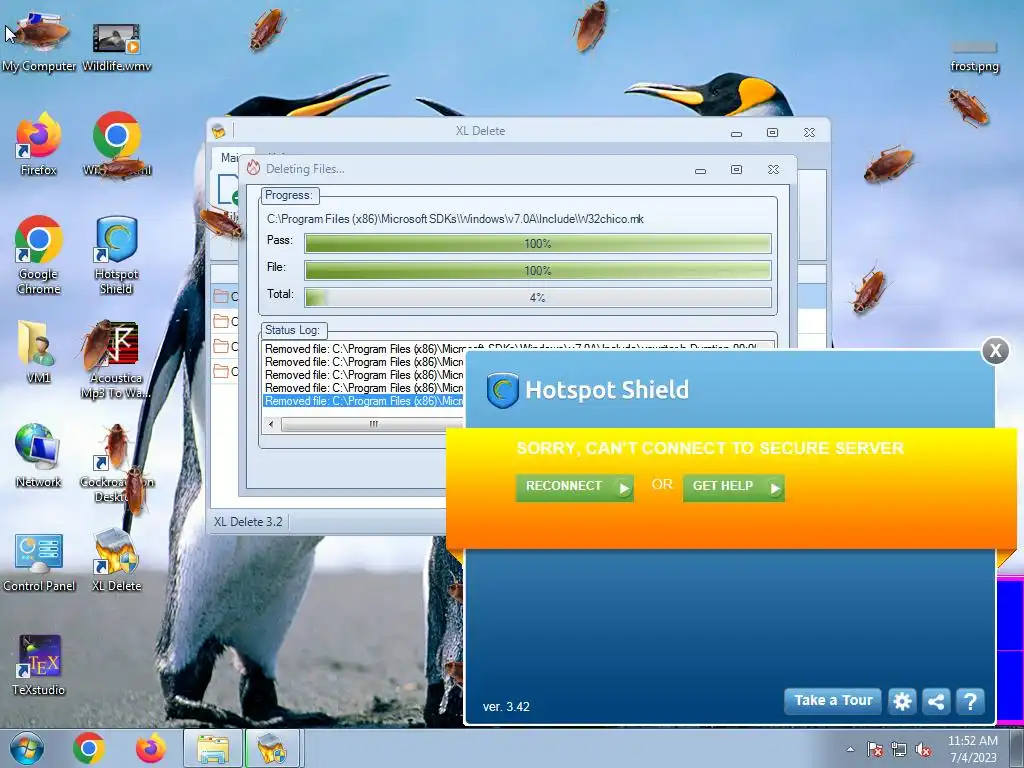This screenshot has height=768, width=1024.
Task: Click Status Log scrollbar left arrow
Action: point(272,424)
